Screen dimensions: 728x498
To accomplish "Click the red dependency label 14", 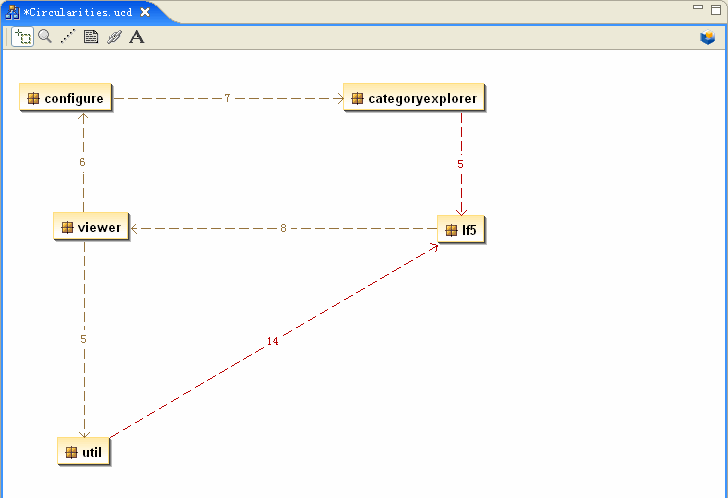I will [273, 341].
